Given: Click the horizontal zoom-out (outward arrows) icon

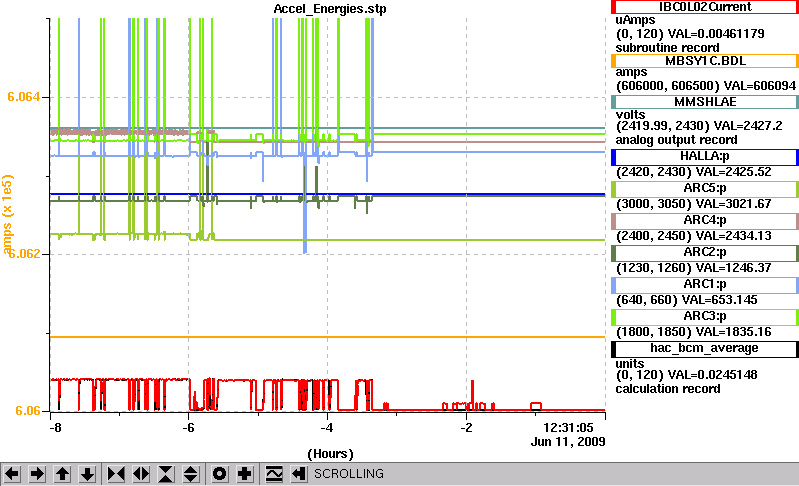Looking at the screenshot, I should [x=141, y=474].
